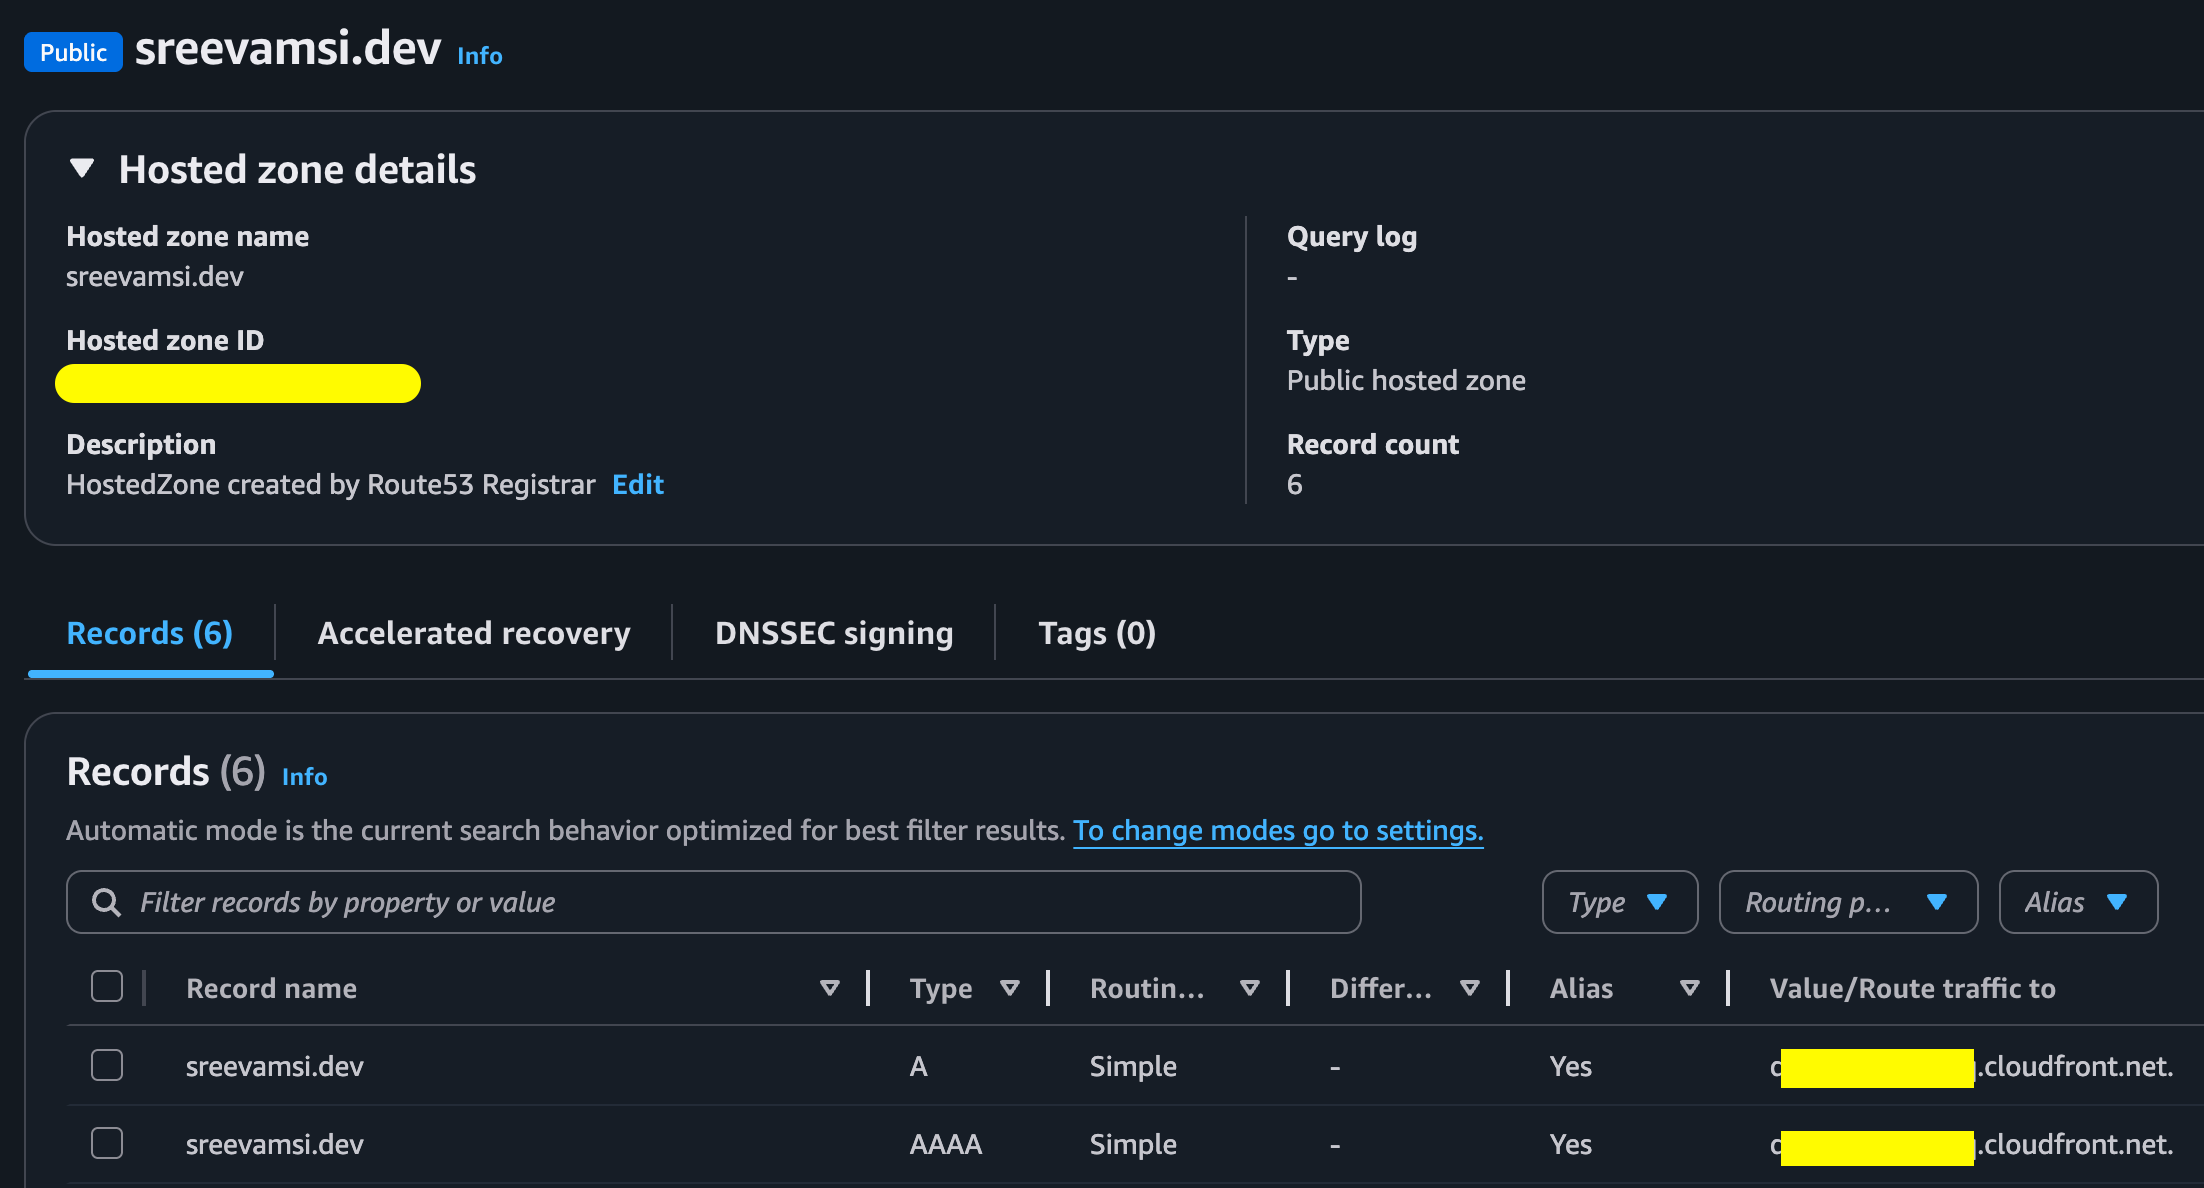Image resolution: width=2204 pixels, height=1188 pixels.
Task: Sort by Alias column arrow
Action: (1690, 988)
